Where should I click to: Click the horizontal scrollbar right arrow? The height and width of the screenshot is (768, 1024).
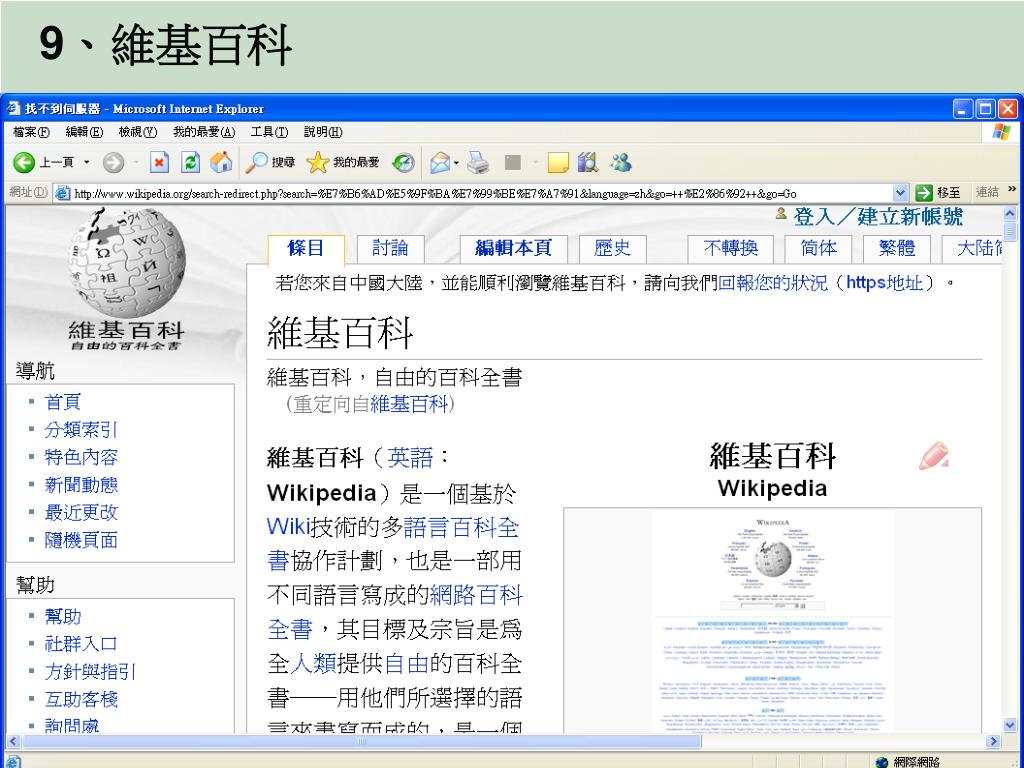click(x=993, y=741)
